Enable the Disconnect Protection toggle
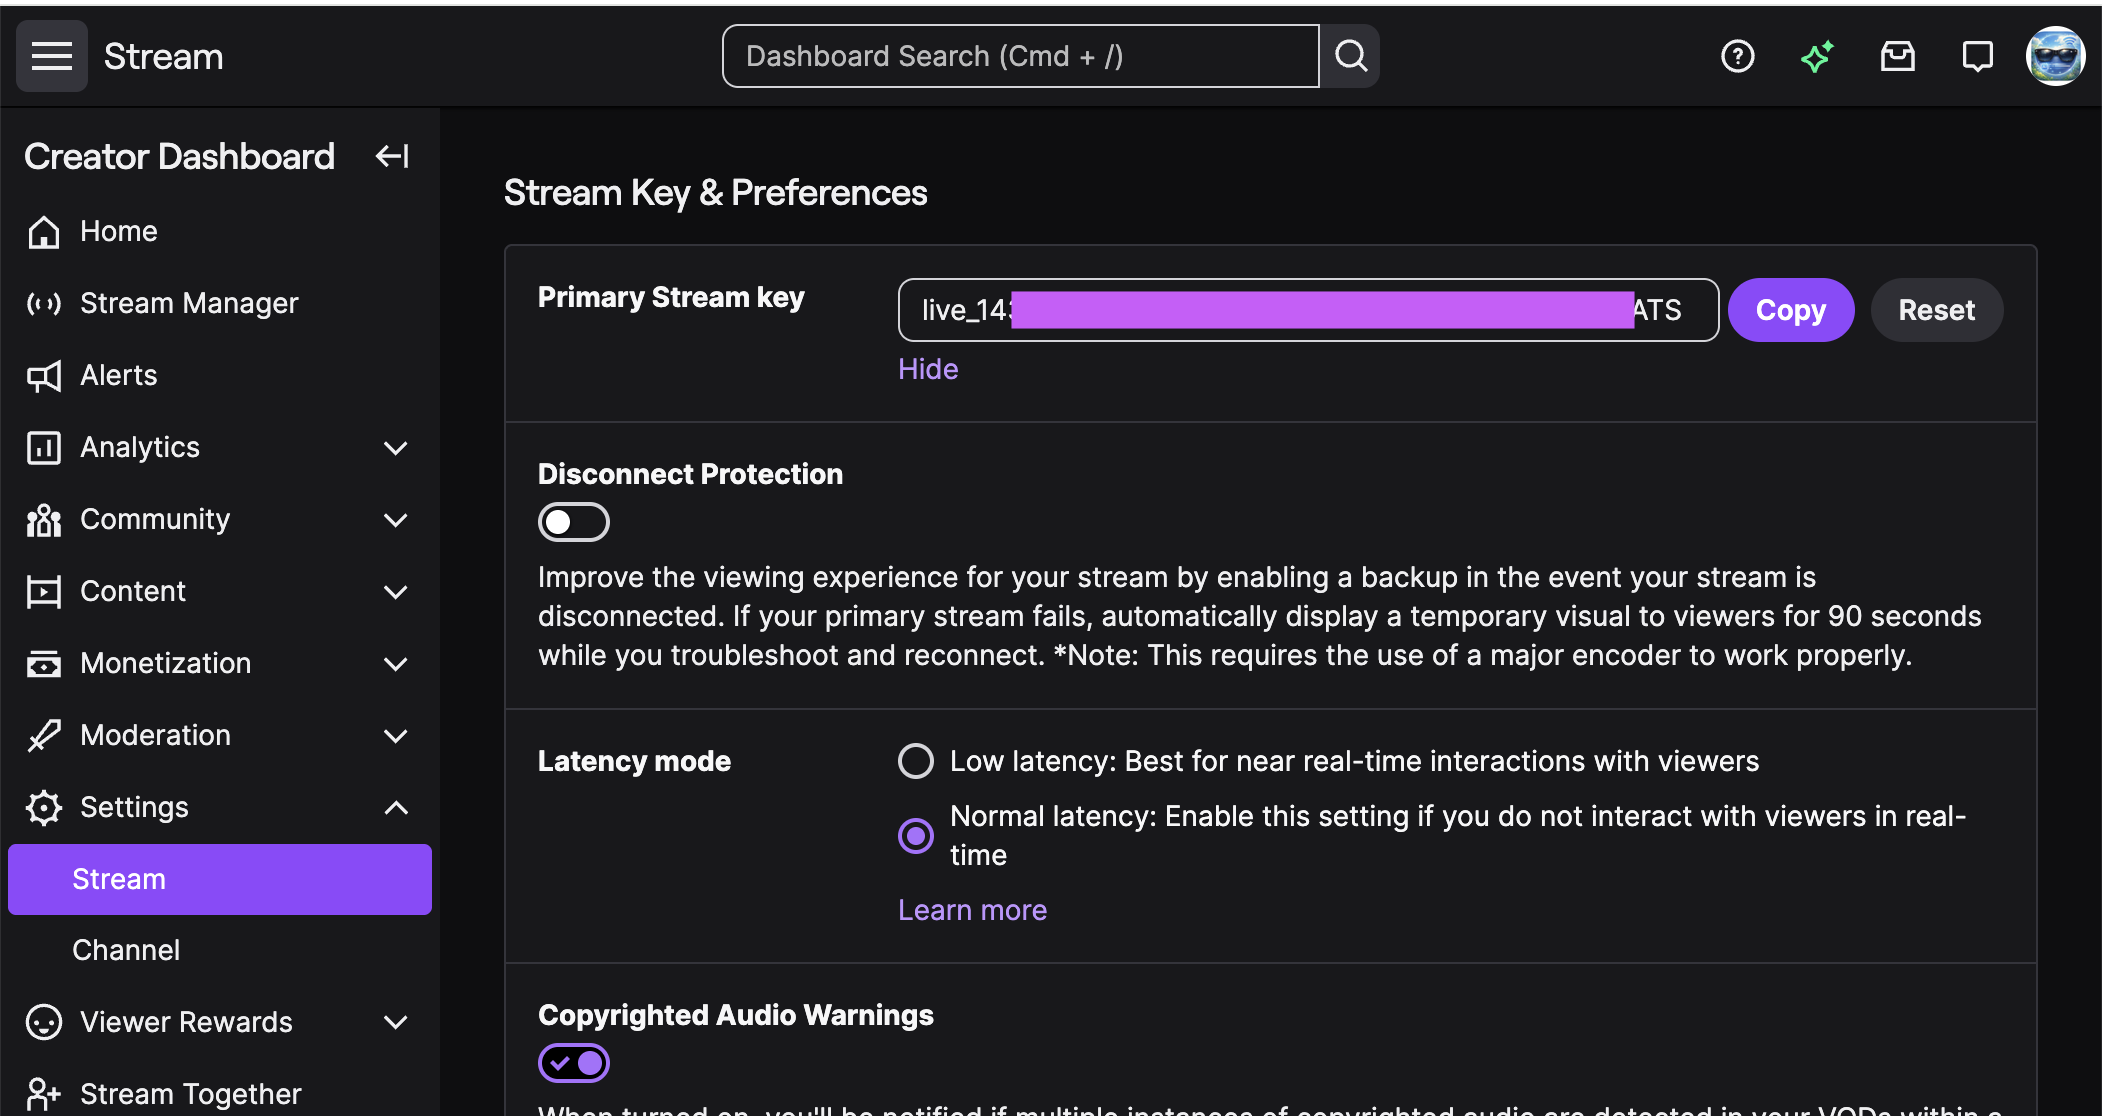 pyautogui.click(x=574, y=522)
